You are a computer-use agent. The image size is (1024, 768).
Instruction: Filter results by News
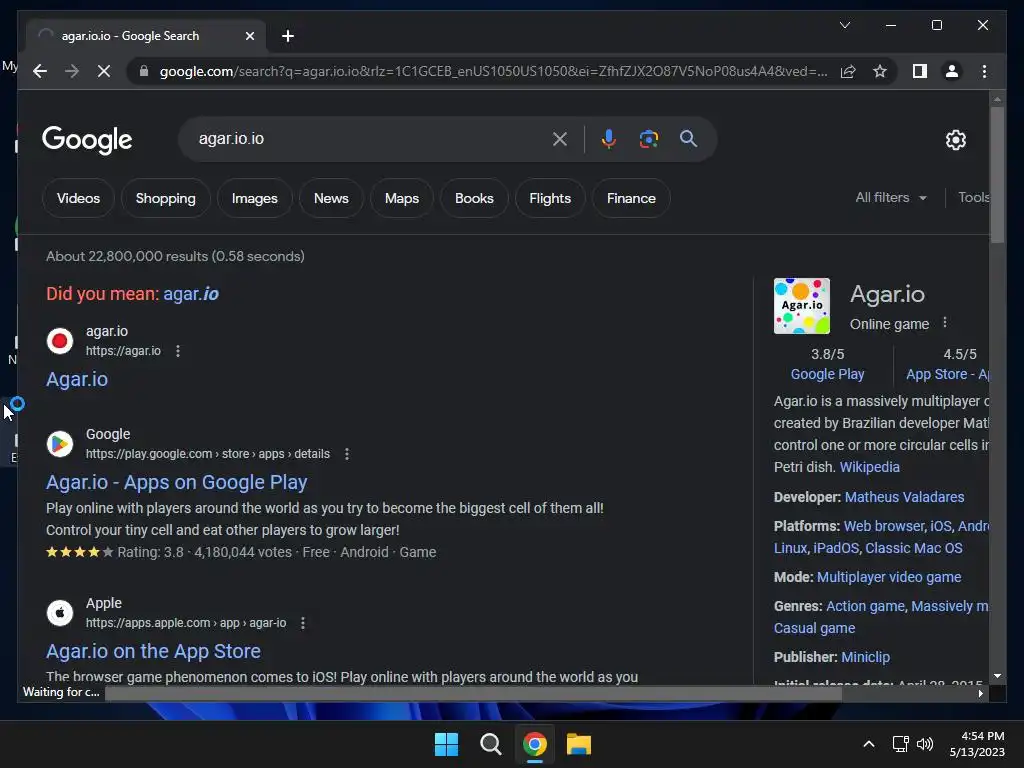[331, 199]
